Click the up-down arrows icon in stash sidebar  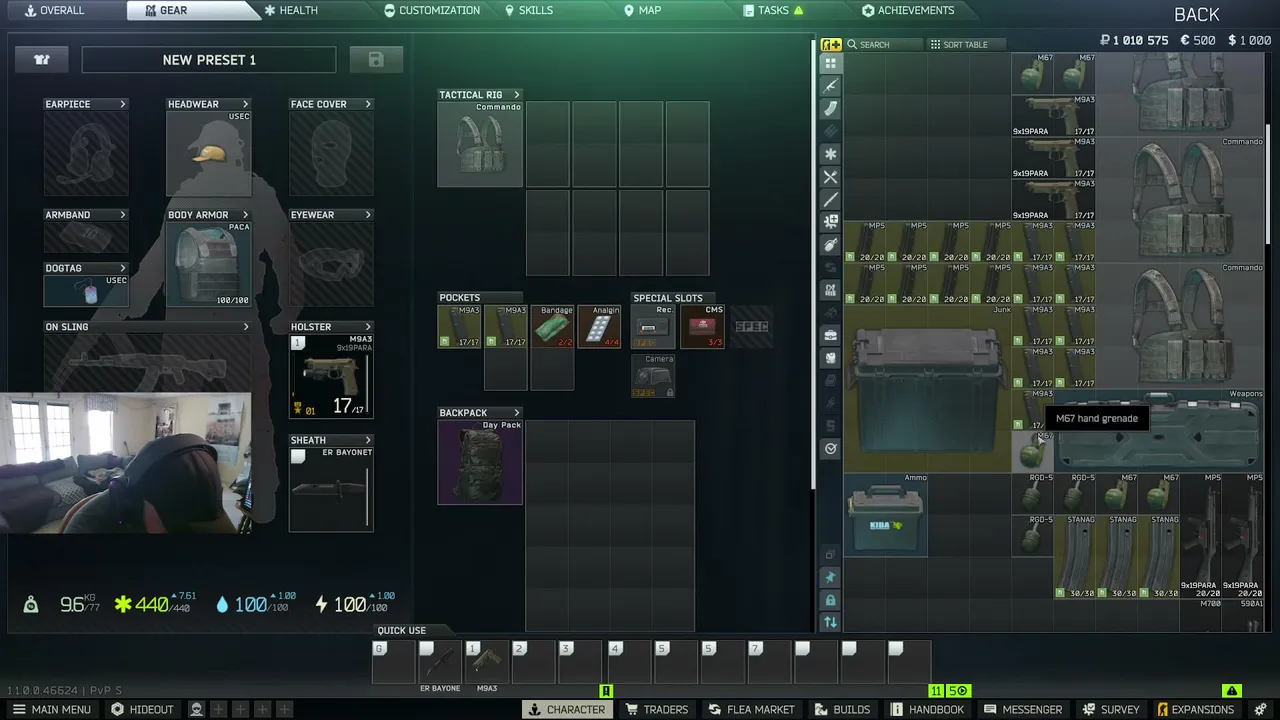830,622
